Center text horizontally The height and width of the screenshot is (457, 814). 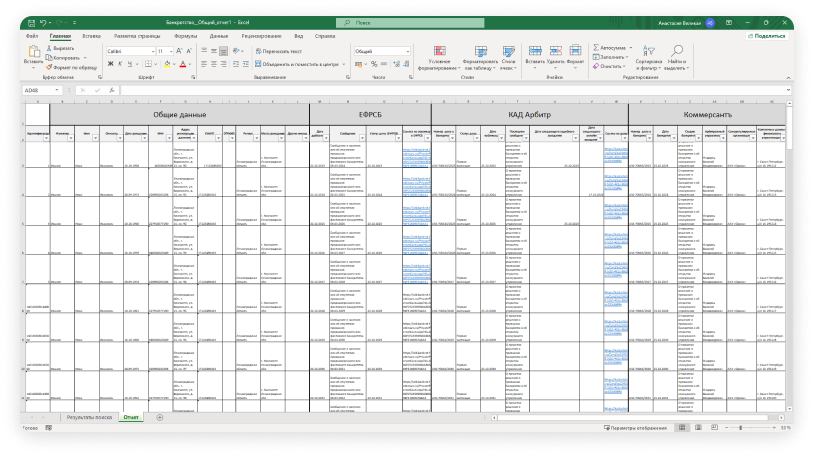tap(213, 64)
